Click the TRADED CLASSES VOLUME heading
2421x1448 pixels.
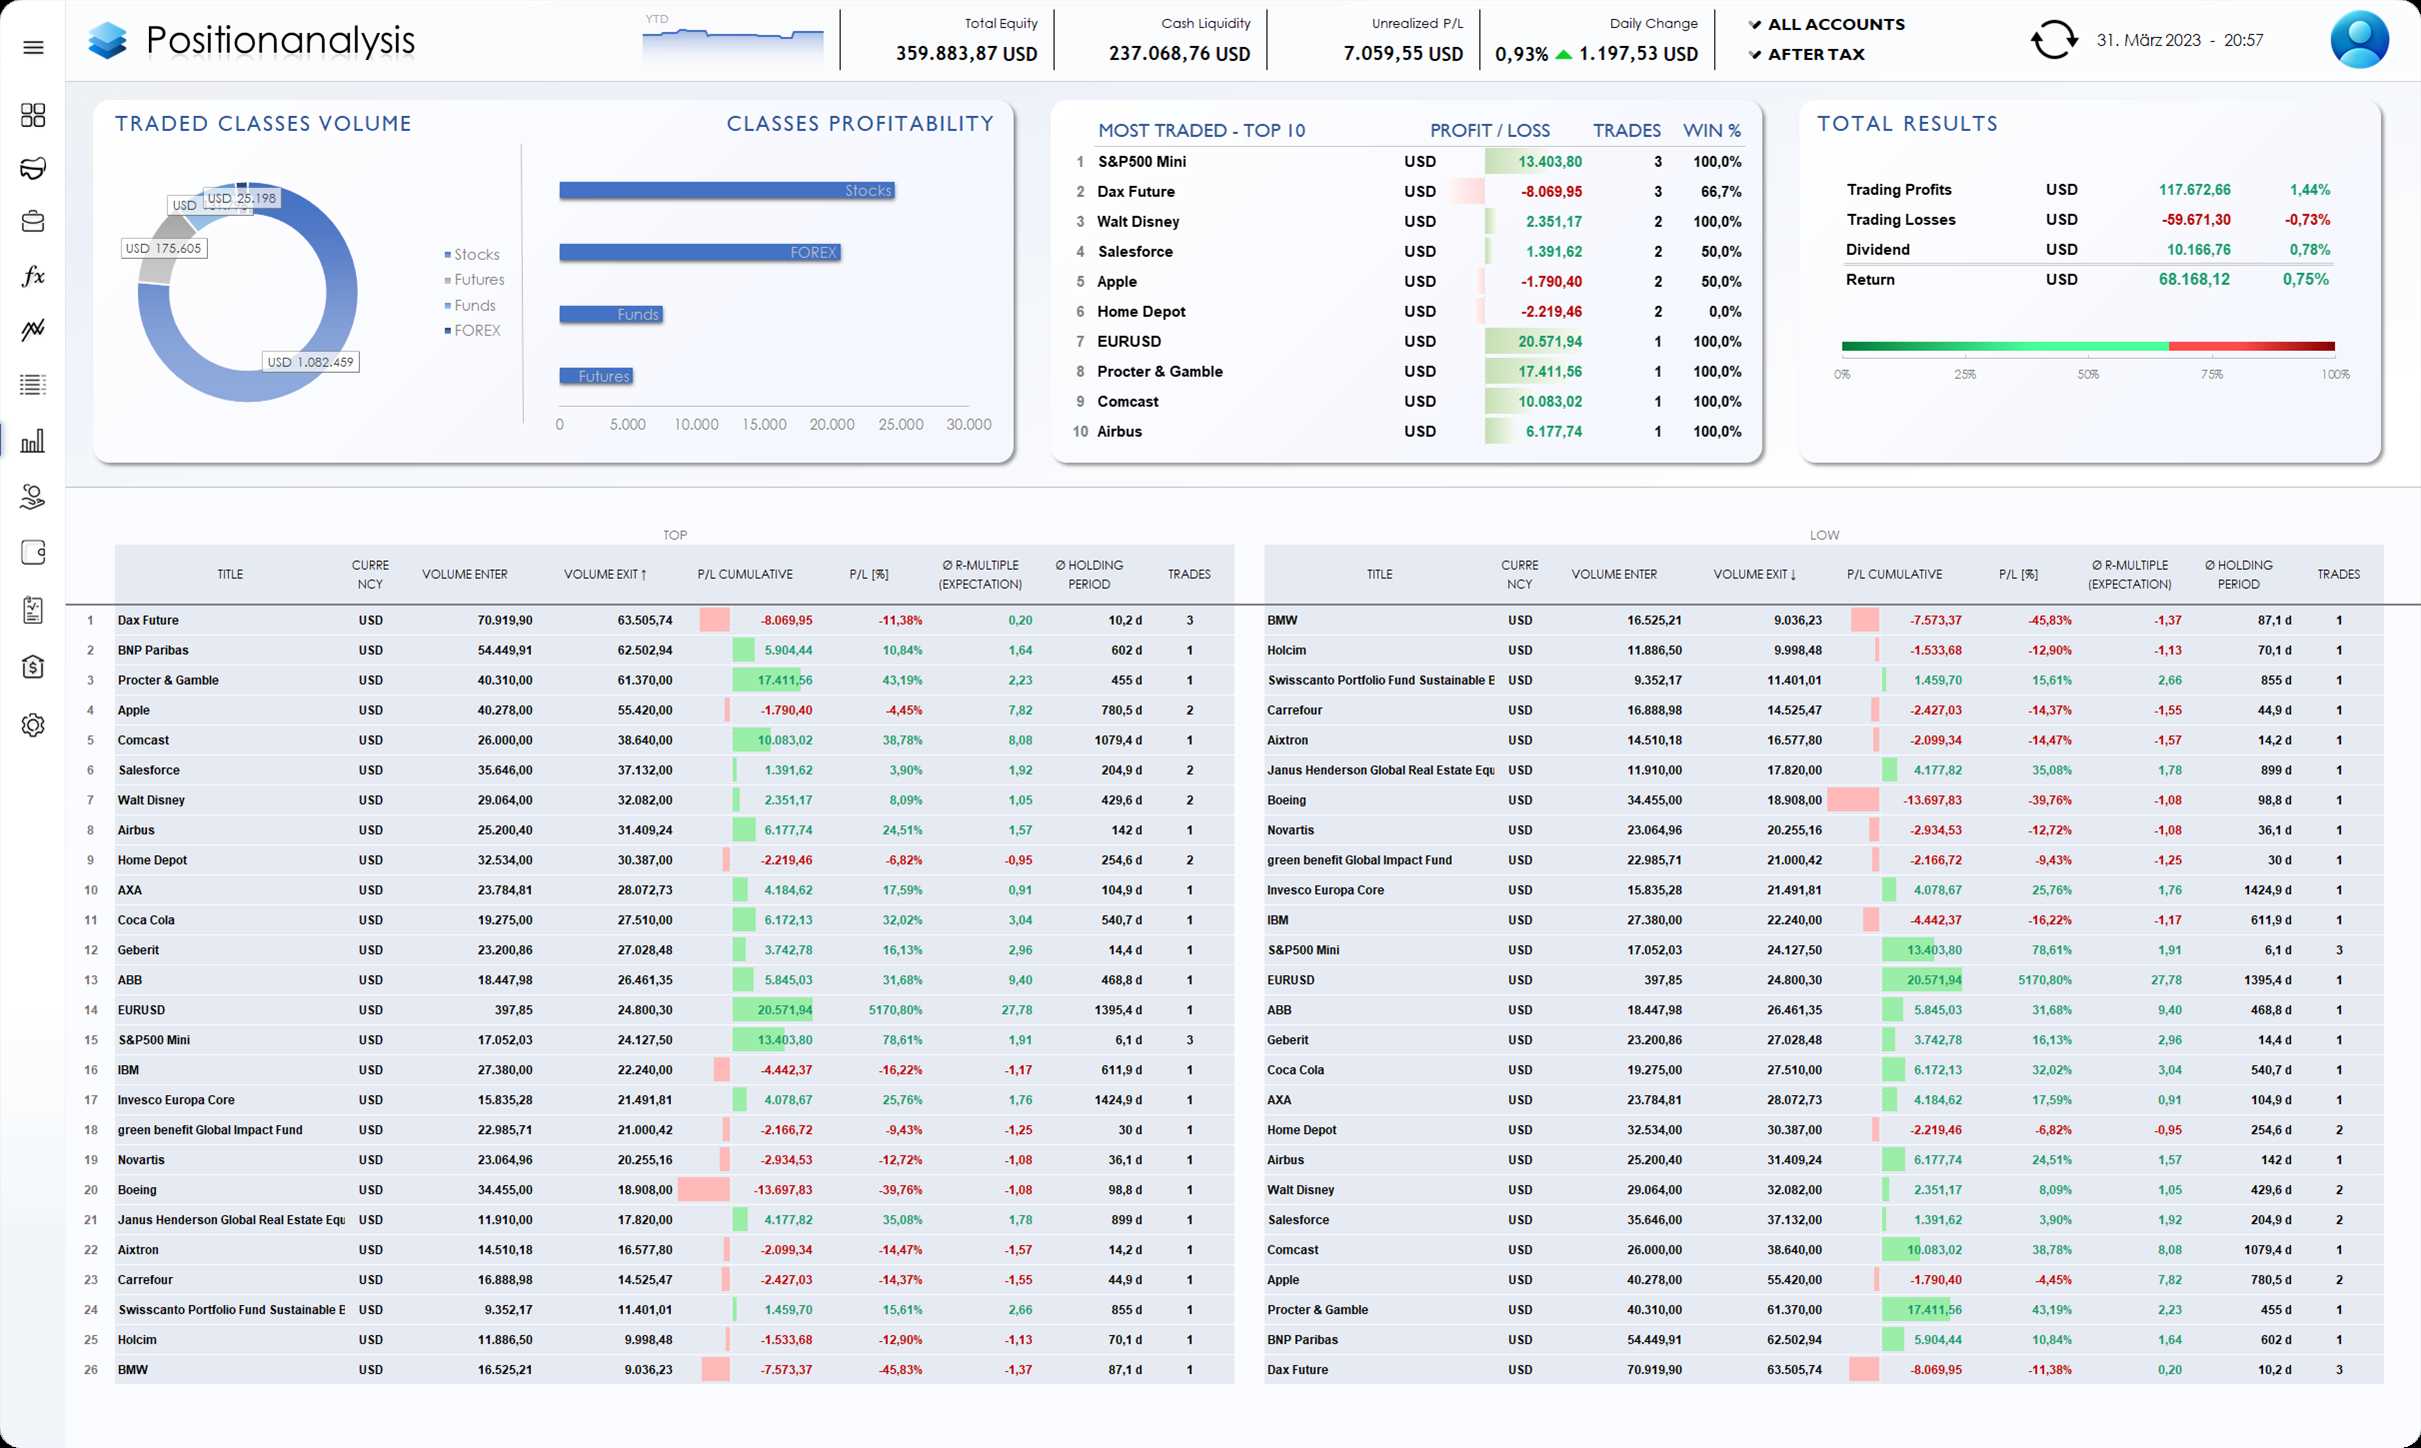pyautogui.click(x=263, y=123)
